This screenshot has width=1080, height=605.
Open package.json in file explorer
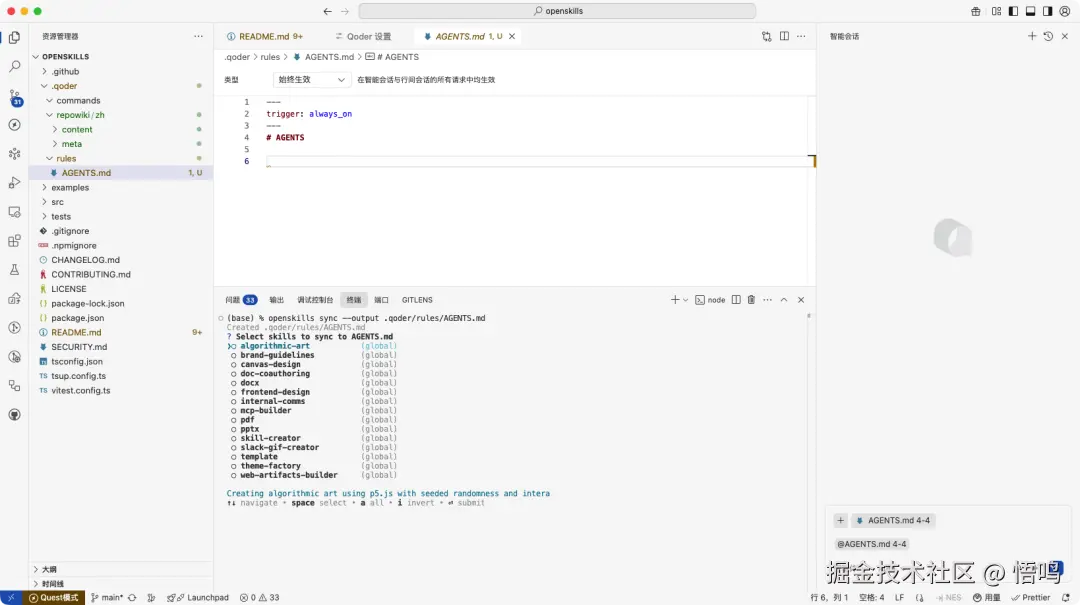[x=77, y=318]
